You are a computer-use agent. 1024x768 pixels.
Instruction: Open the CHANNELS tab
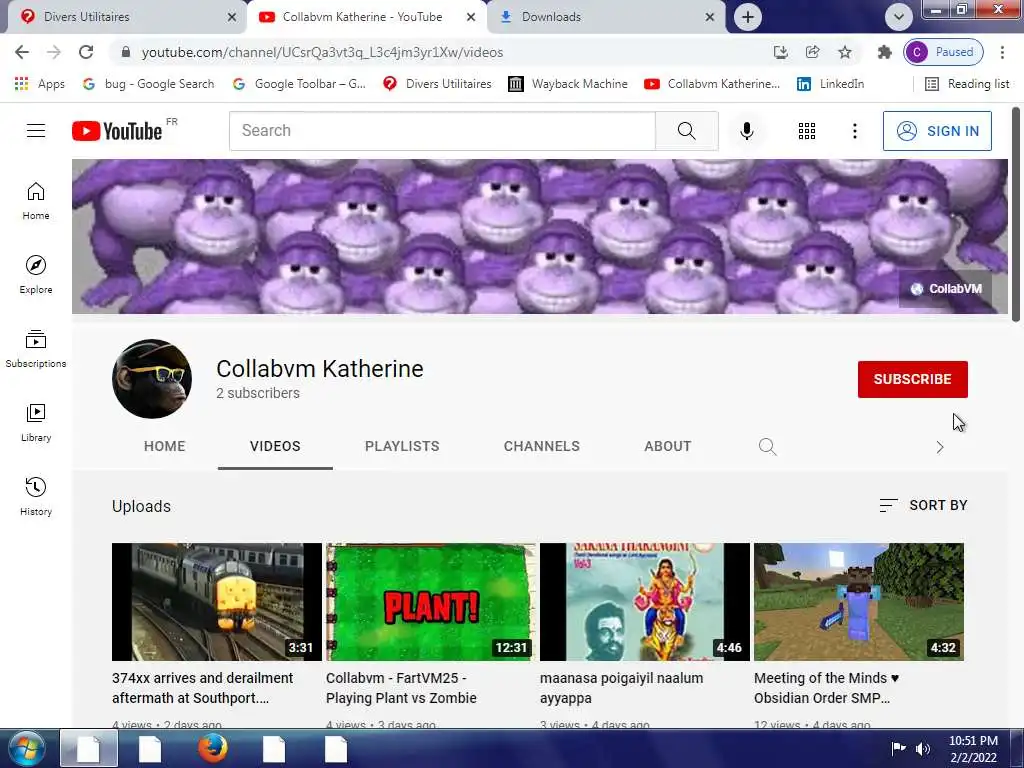541,447
